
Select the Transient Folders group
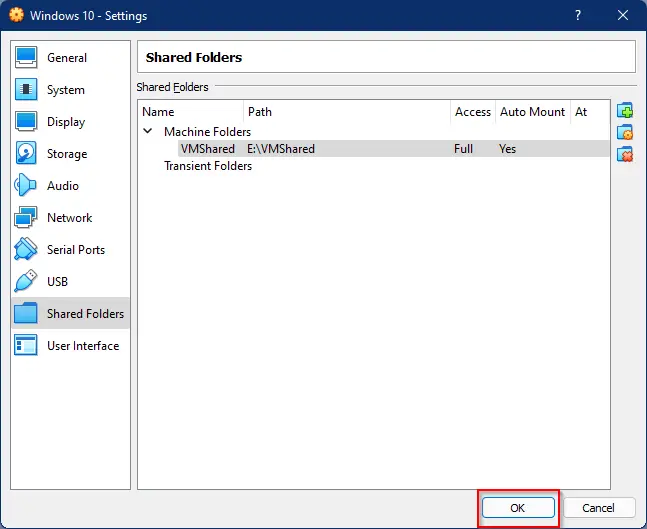(x=208, y=166)
